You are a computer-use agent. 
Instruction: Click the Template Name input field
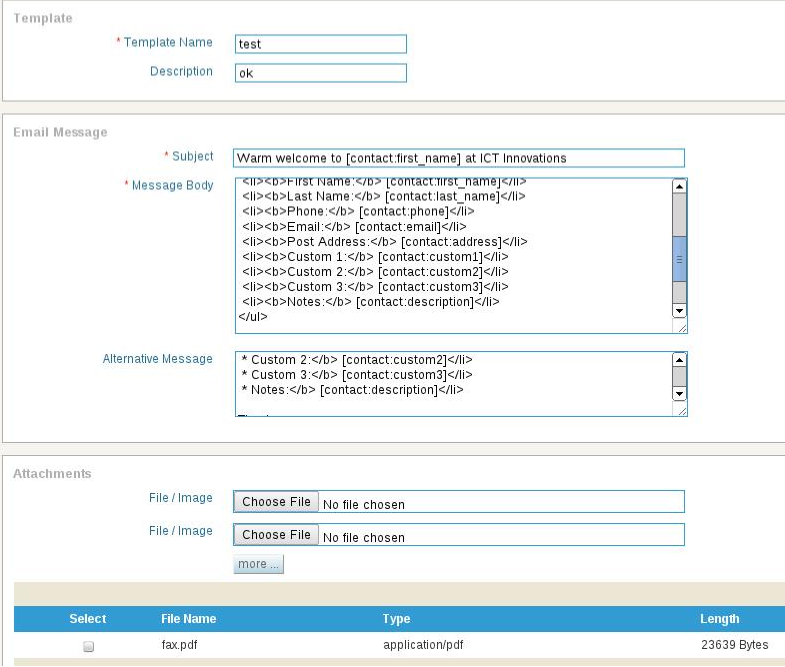[320, 44]
